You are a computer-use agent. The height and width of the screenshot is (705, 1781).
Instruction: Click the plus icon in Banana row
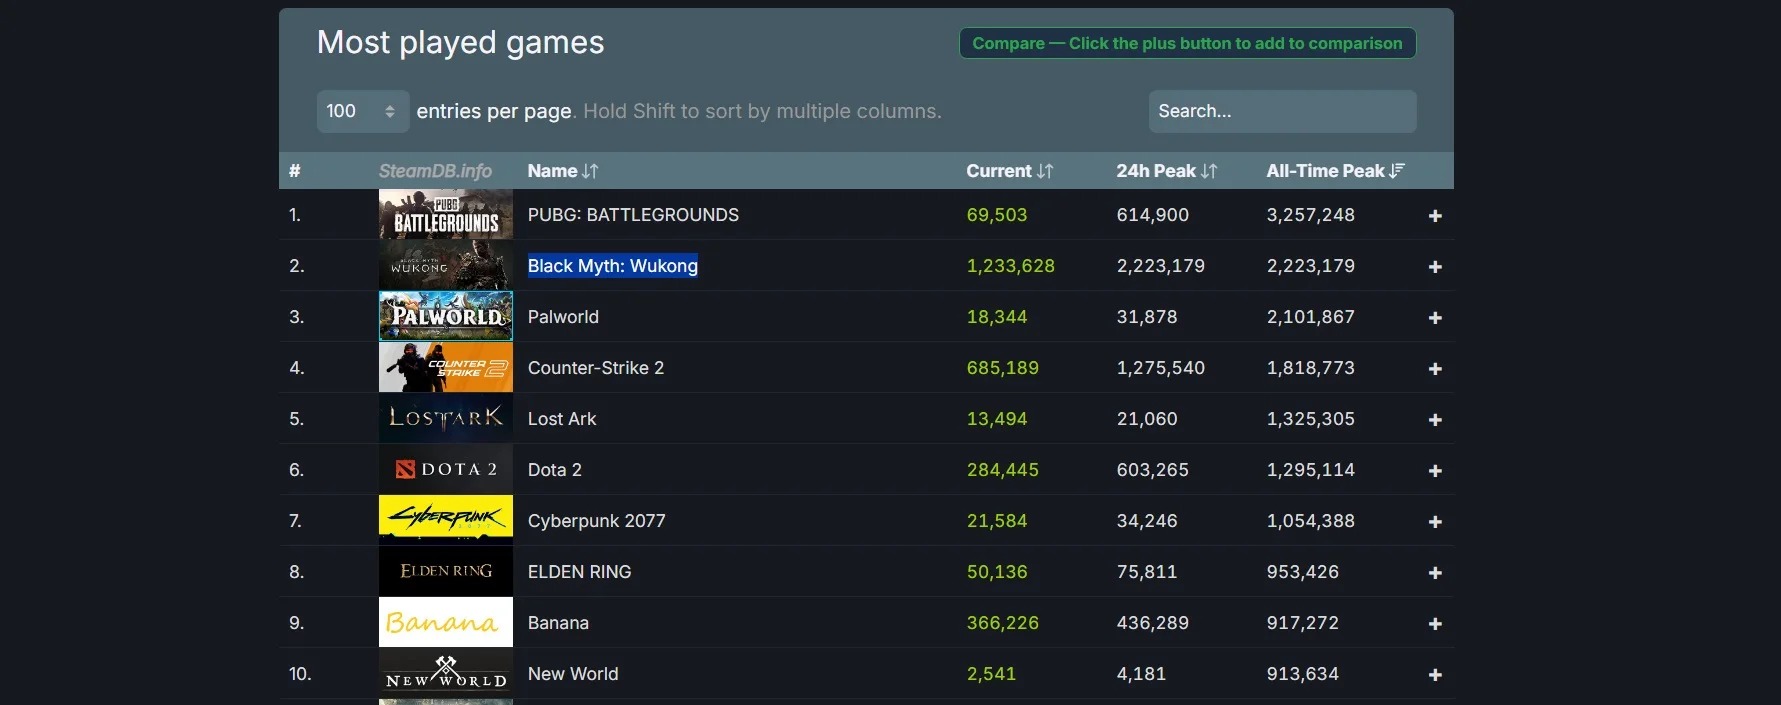(x=1435, y=624)
